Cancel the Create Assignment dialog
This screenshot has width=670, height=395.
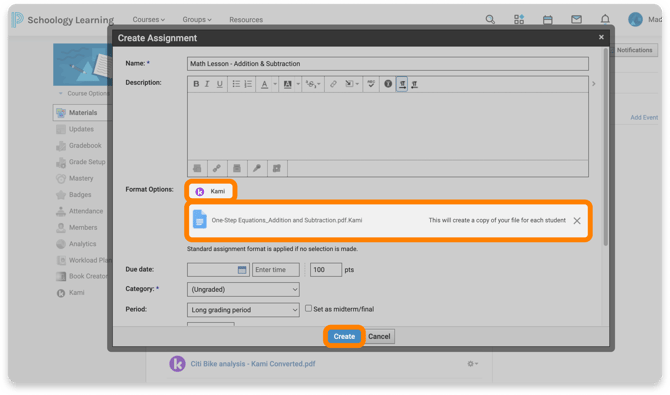[x=379, y=336]
